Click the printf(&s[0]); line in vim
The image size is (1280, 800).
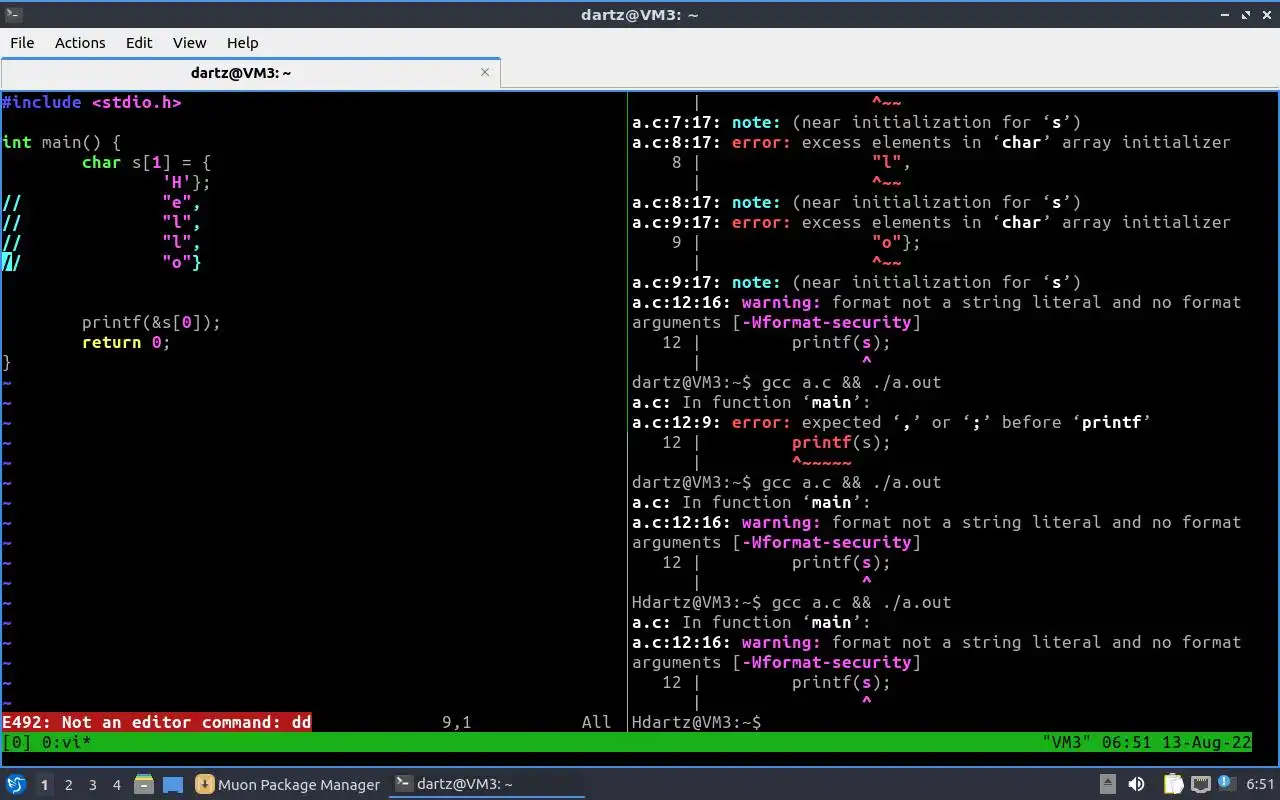(151, 322)
